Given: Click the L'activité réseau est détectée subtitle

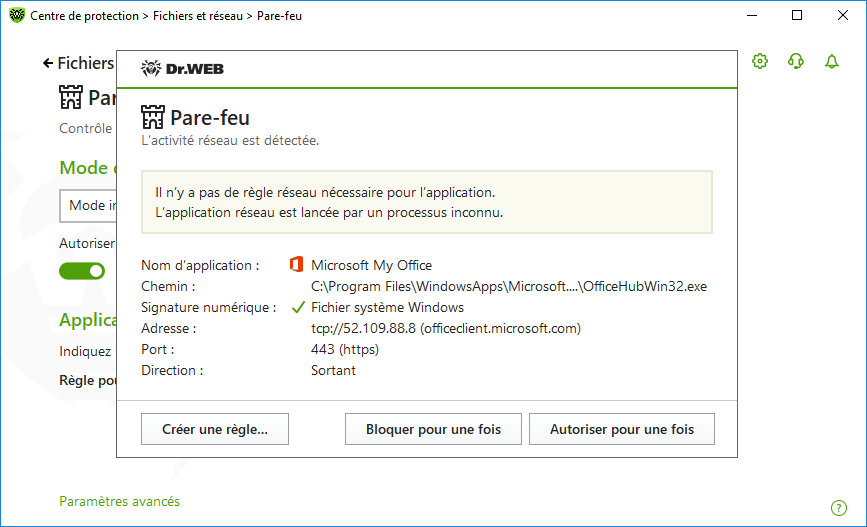Looking at the screenshot, I should (x=230, y=140).
